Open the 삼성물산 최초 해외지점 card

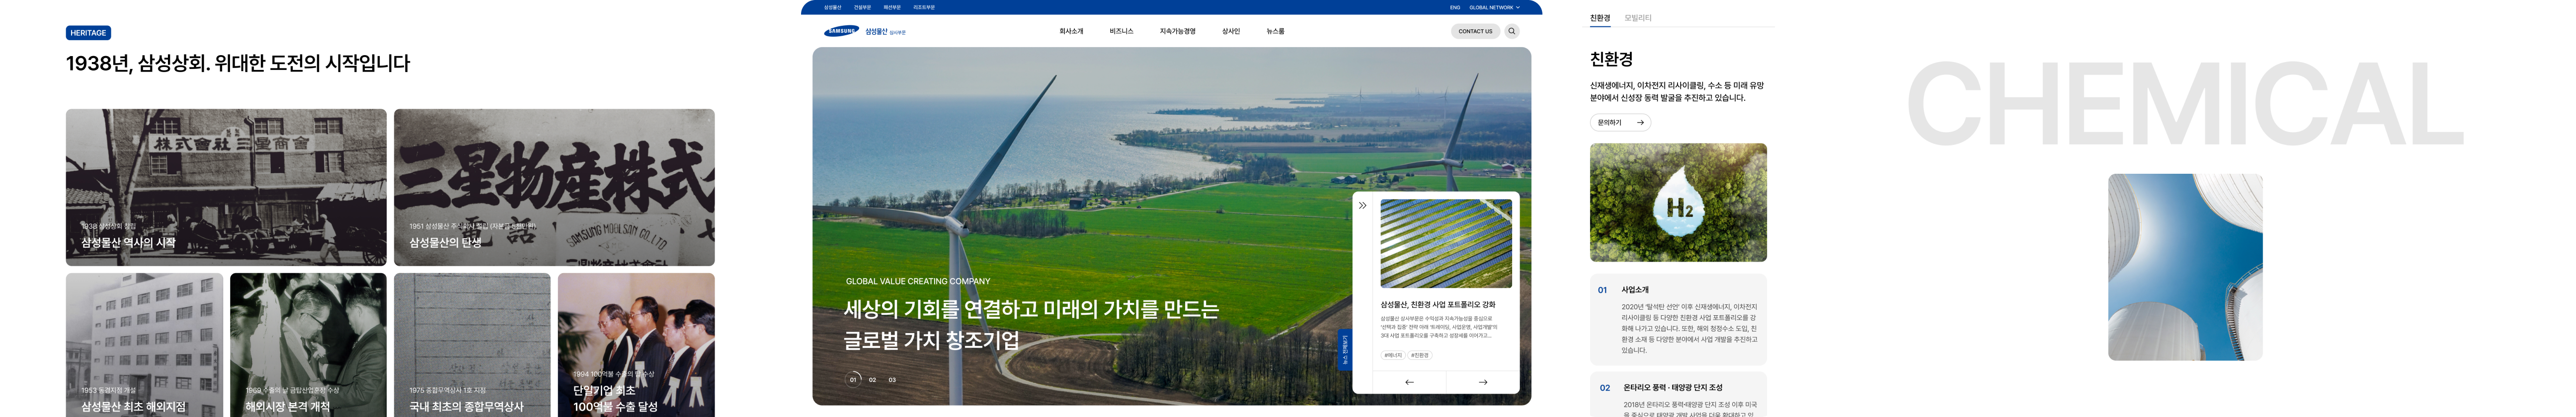pyautogui.click(x=145, y=345)
